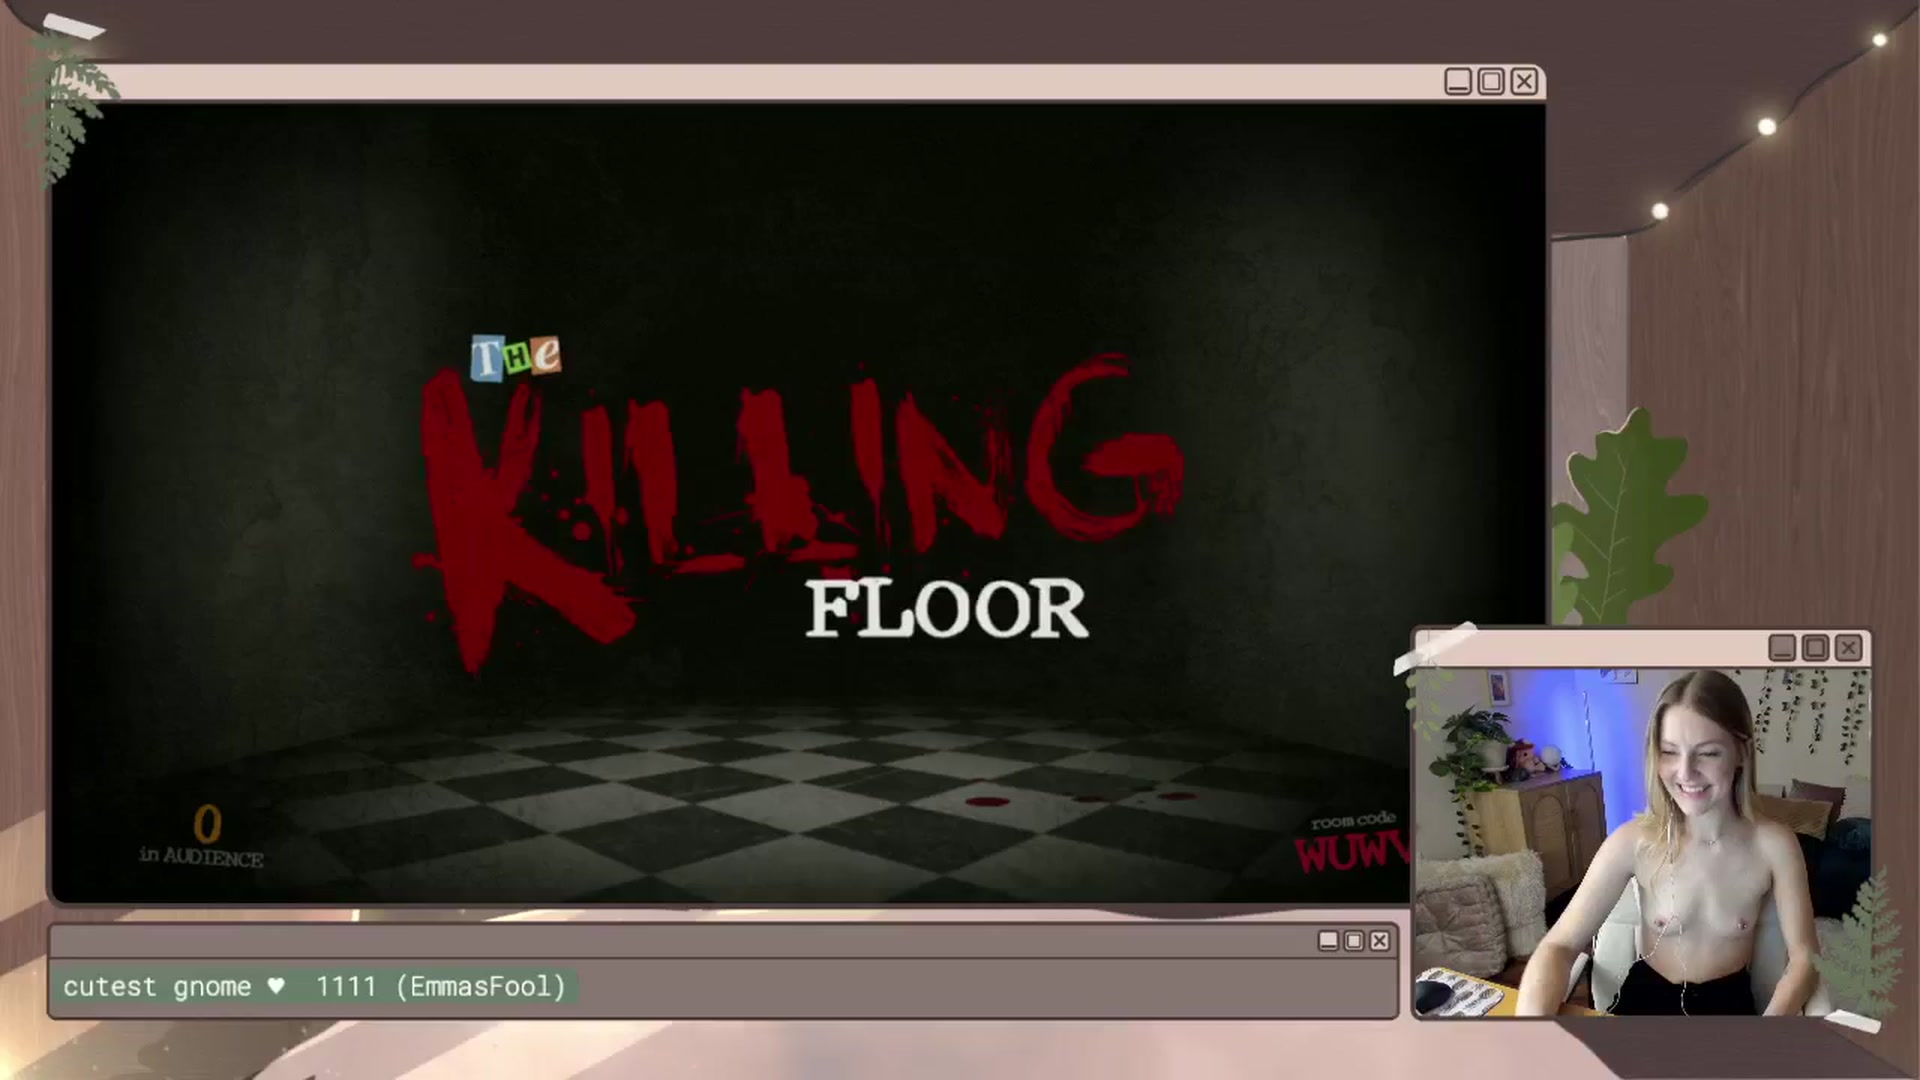
Task: Maximize the chat ticker window
Action: 1354,941
